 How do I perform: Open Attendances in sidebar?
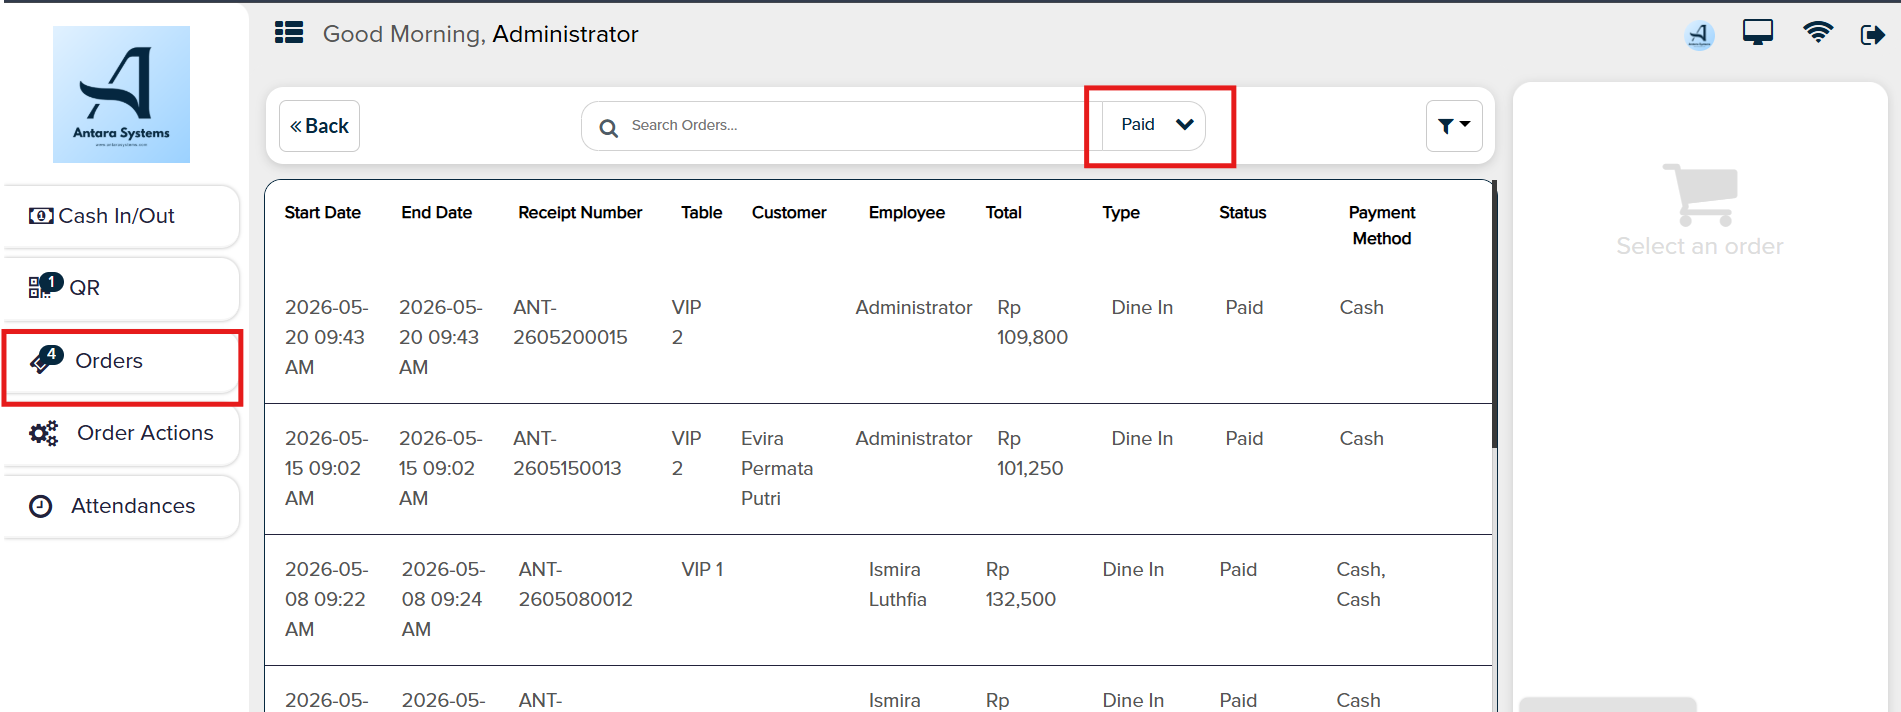(x=120, y=506)
